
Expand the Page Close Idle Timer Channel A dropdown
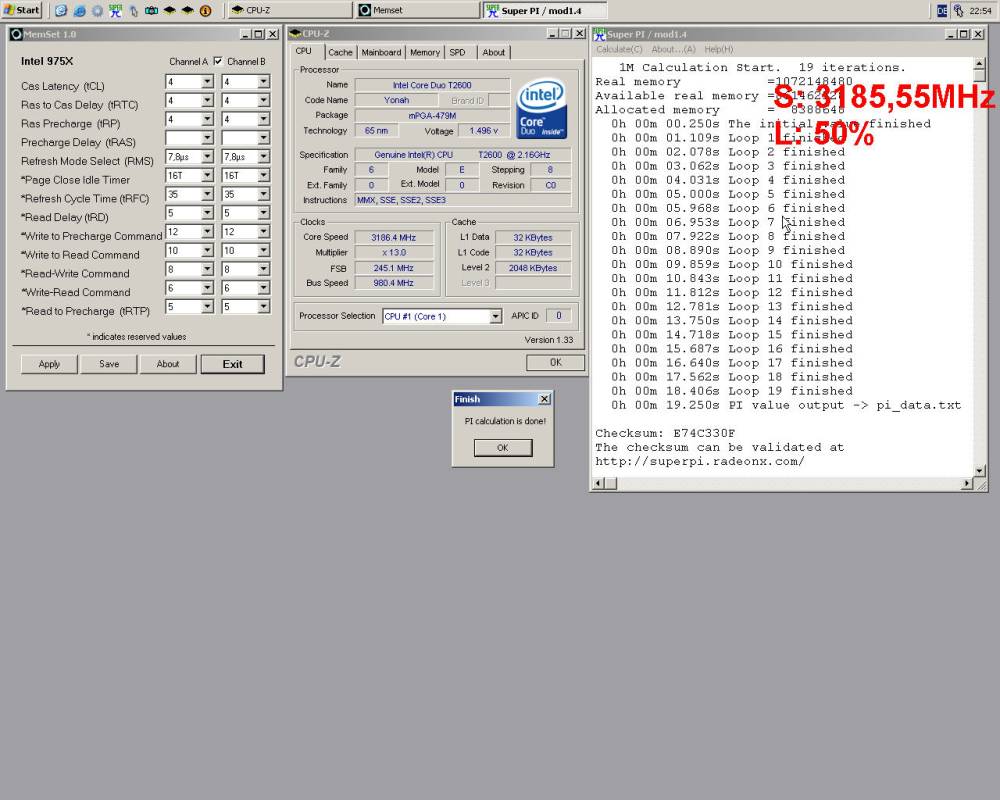click(207, 175)
